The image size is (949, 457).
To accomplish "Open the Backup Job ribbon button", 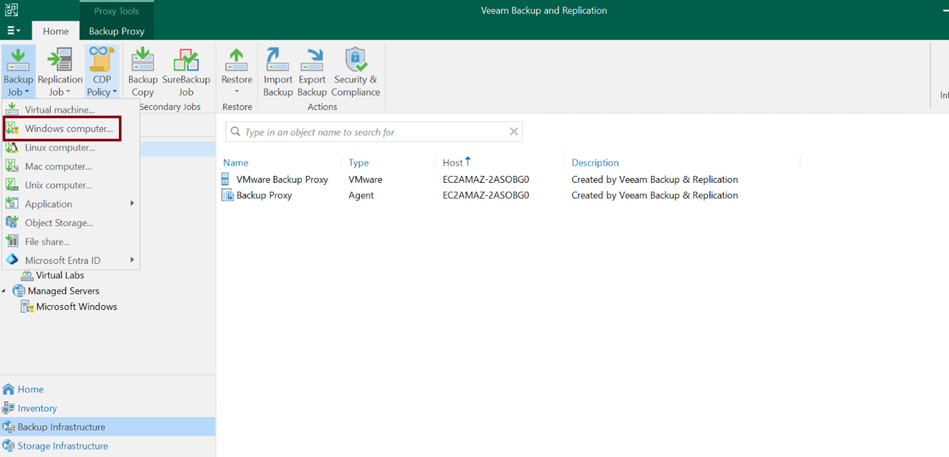I will 18,71.
